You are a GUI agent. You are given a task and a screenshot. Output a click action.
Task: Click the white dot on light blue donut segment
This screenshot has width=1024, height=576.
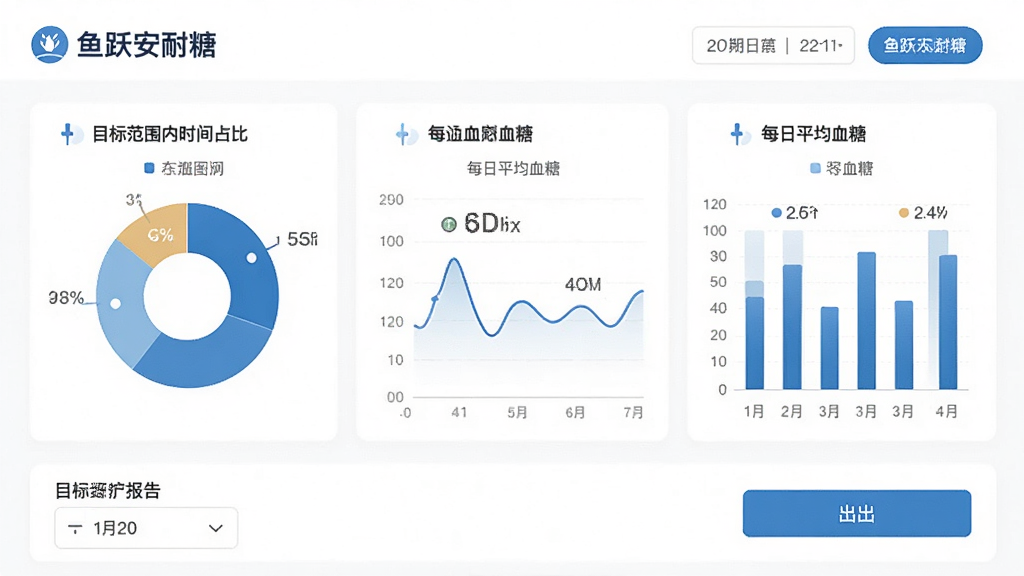click(x=116, y=304)
